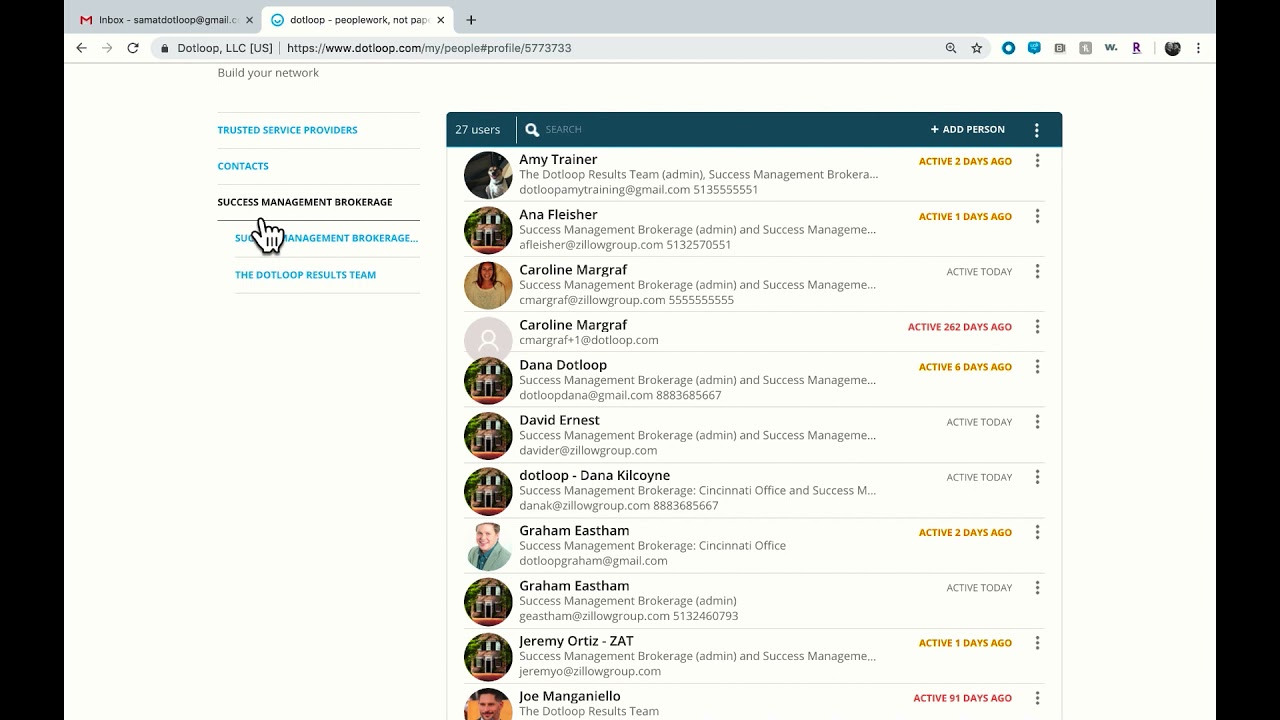
Task: Open the user list header options menu
Action: coord(1037,130)
